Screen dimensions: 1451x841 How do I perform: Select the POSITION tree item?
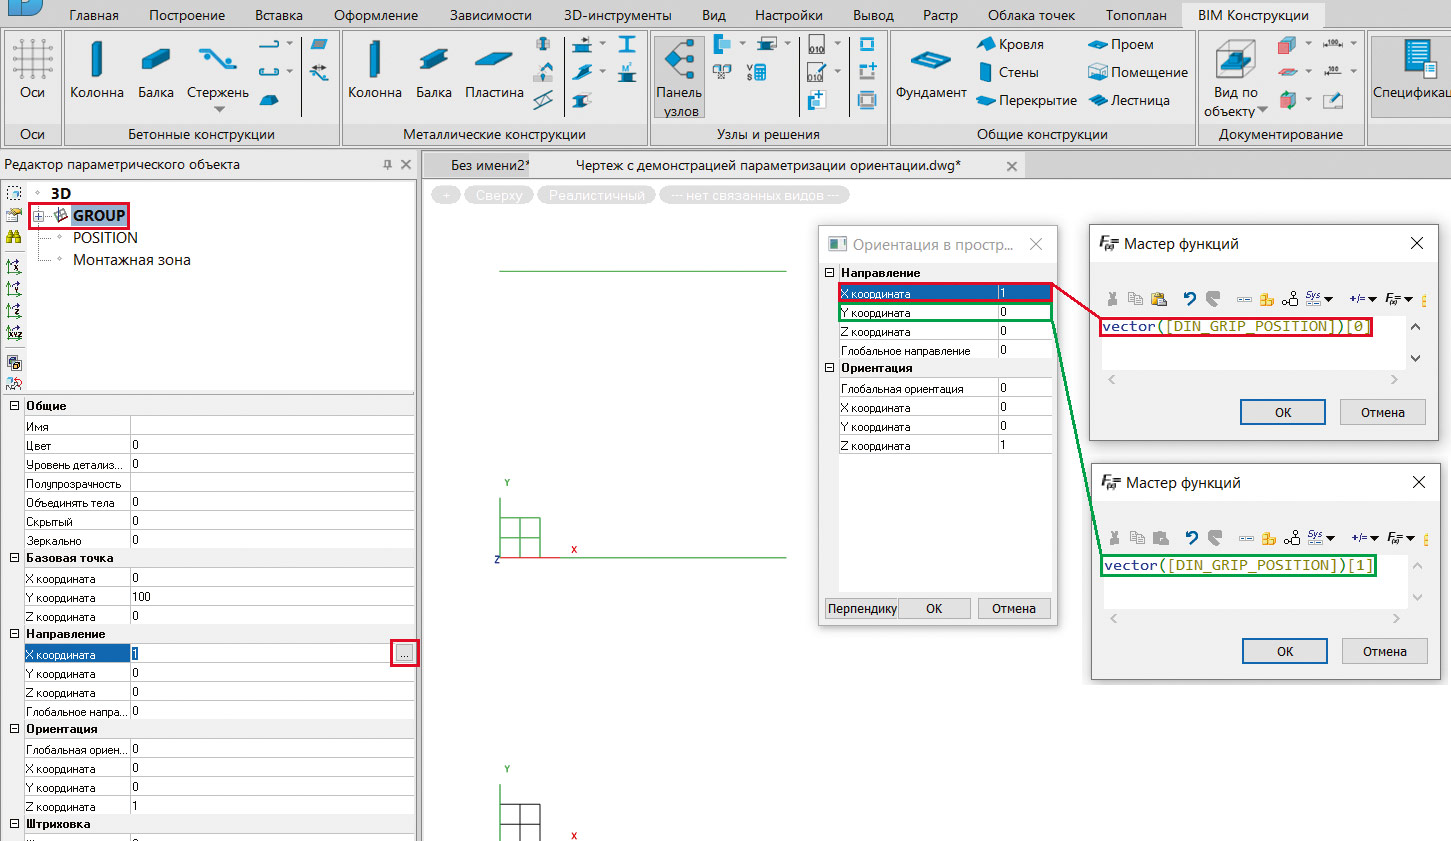pyautogui.click(x=105, y=238)
